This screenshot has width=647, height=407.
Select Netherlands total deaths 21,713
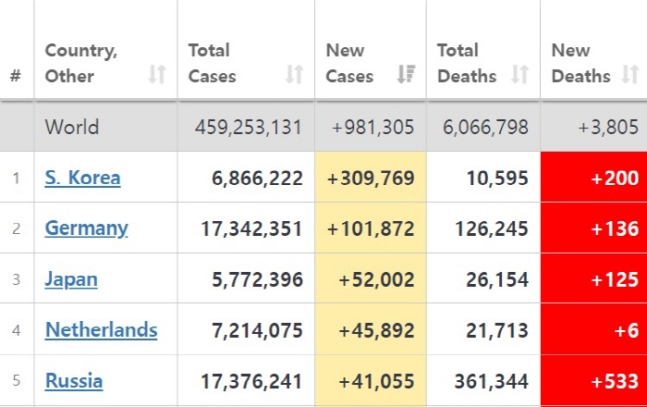point(497,331)
